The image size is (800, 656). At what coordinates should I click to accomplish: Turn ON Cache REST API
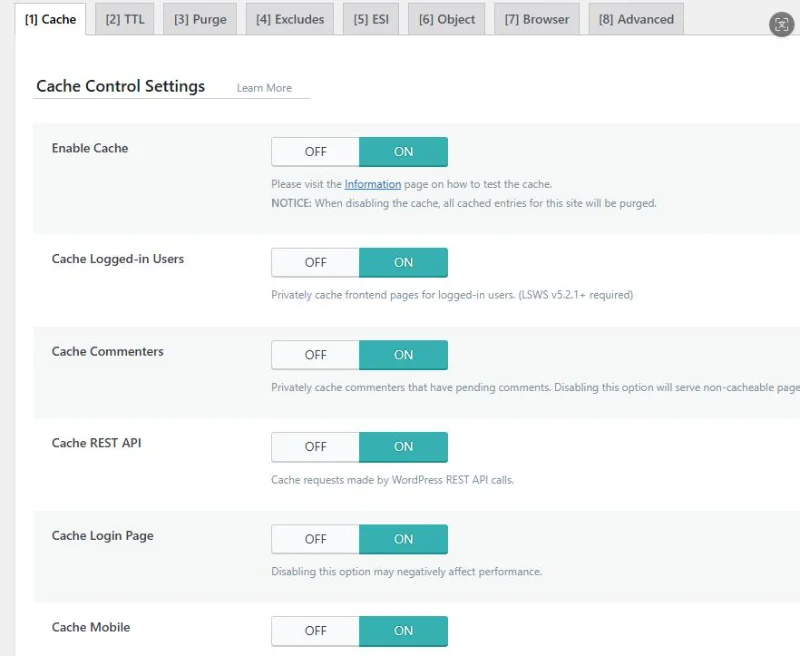click(403, 447)
